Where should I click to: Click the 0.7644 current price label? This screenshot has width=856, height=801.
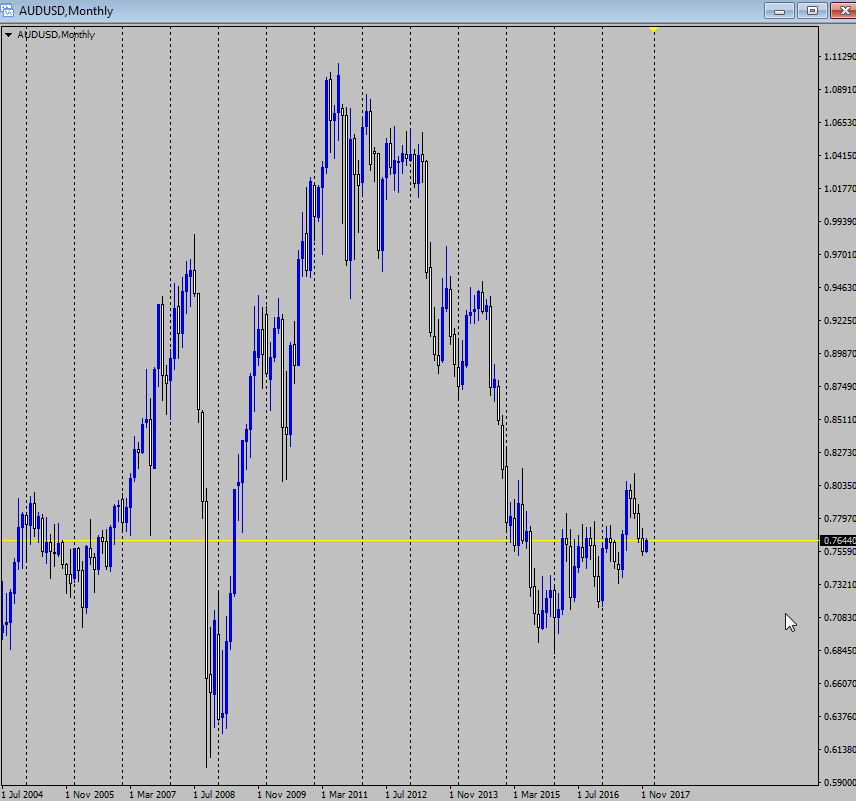[x=838, y=541]
